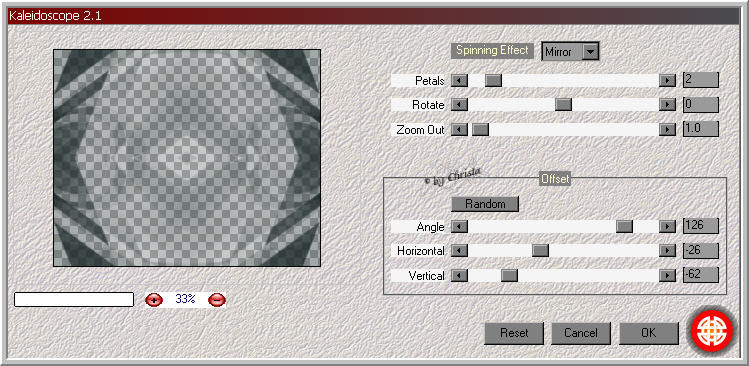749x366 pixels.
Task: Click the Angle value field 126
Action: pos(701,226)
